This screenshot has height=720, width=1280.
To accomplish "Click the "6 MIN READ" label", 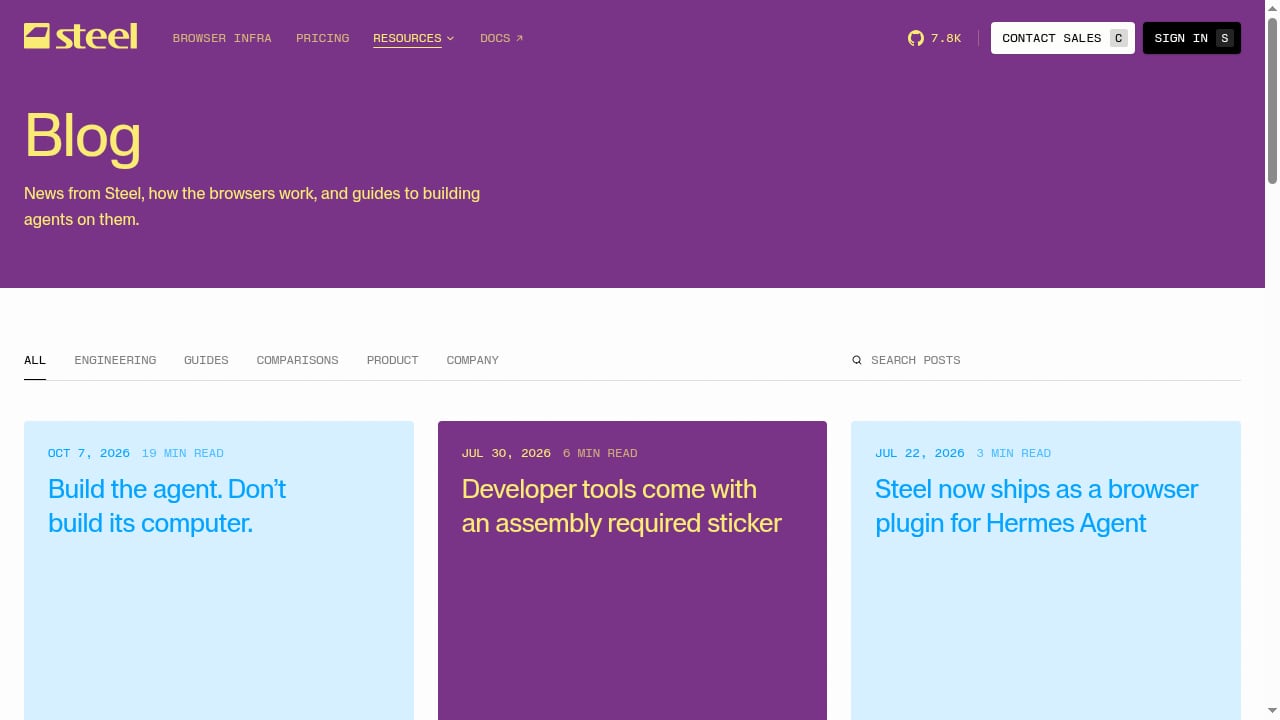I will click(x=600, y=453).
